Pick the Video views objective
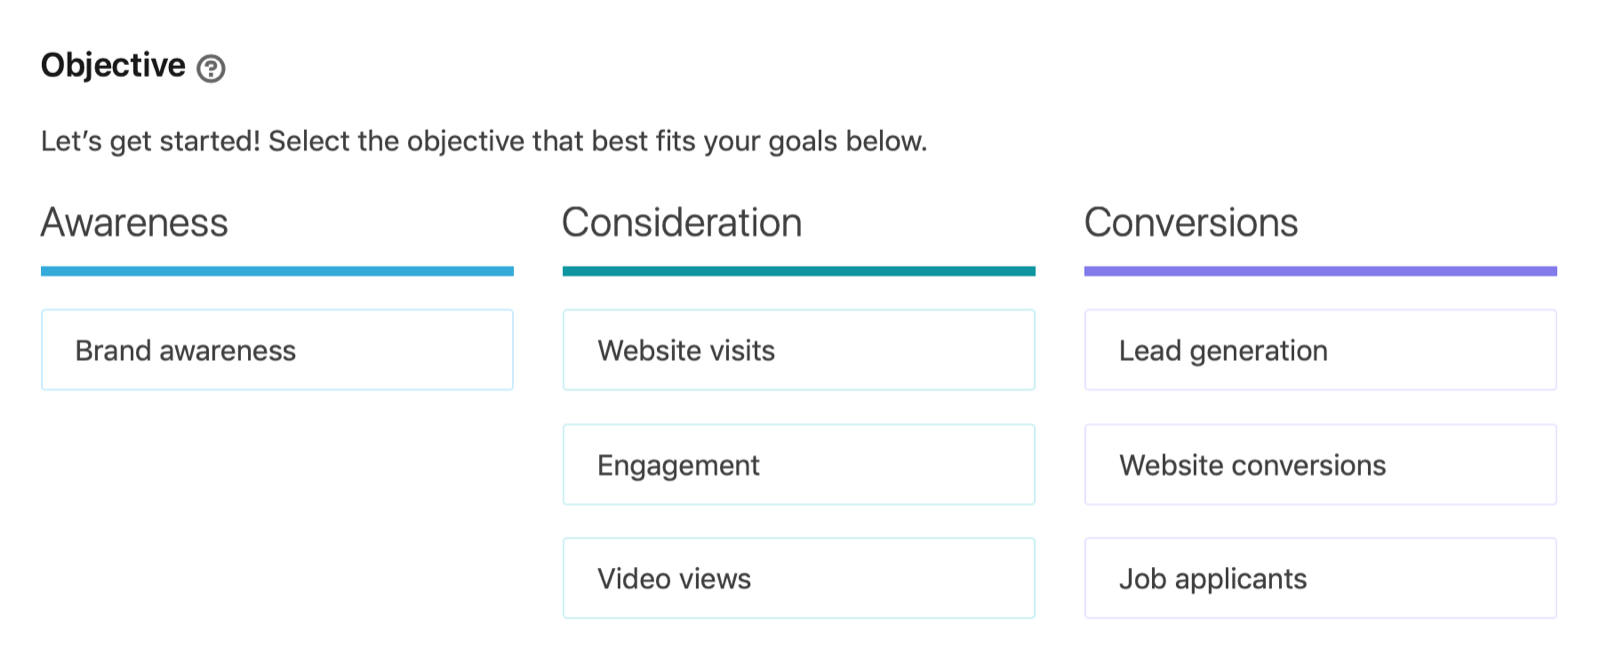The image size is (1600, 657). (798, 578)
